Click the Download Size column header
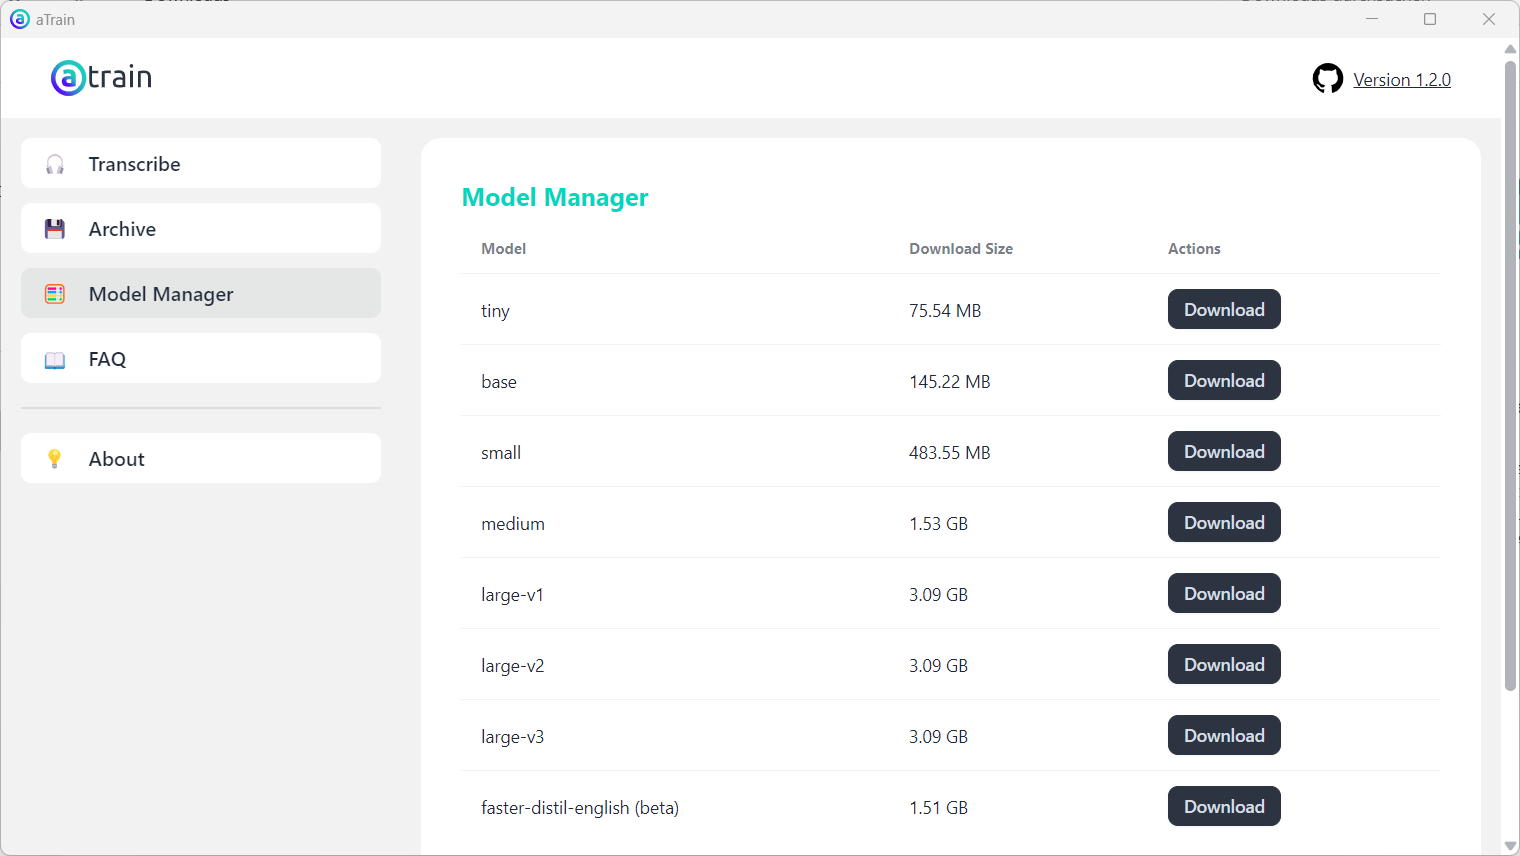1520x856 pixels. pyautogui.click(x=961, y=249)
